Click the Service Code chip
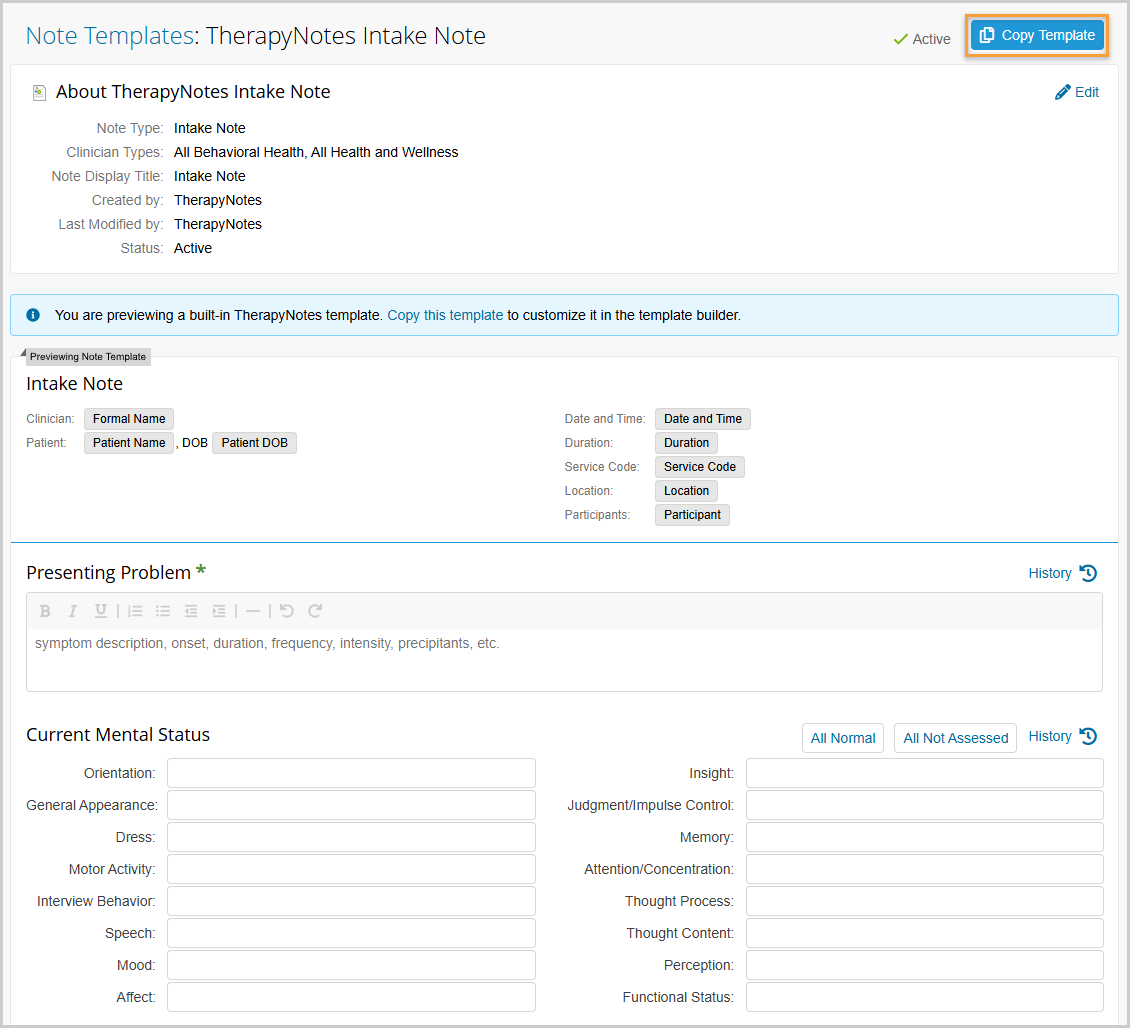This screenshot has height=1028, width=1130. coord(700,467)
